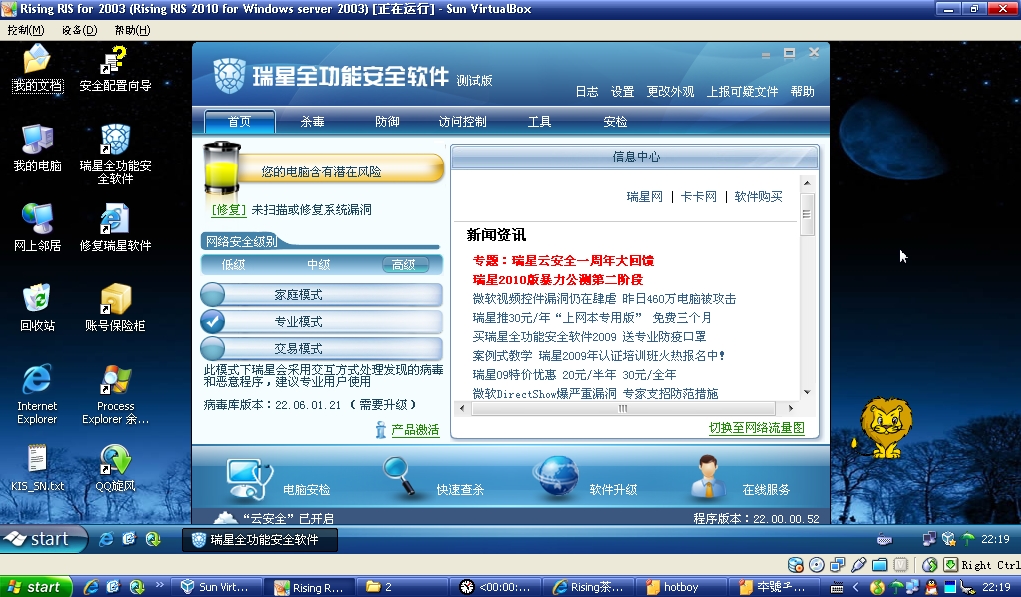This screenshot has width=1021, height=597.
Task: Select 专业模式 professional mode
Action: tap(322, 322)
